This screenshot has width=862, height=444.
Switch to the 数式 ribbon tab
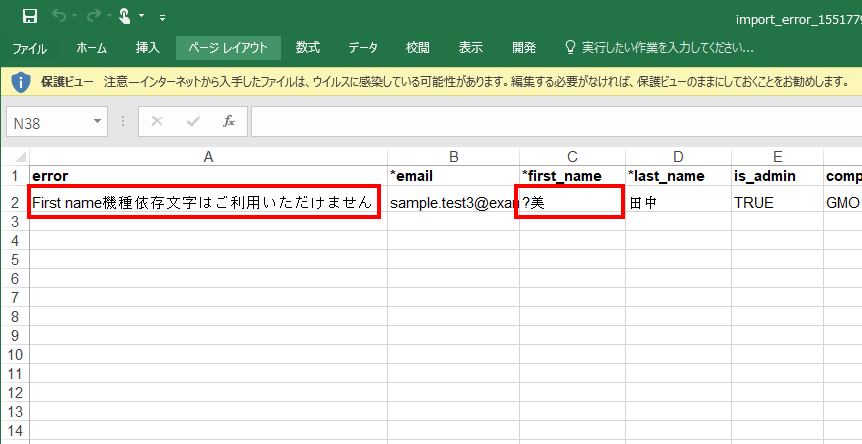tap(307, 48)
